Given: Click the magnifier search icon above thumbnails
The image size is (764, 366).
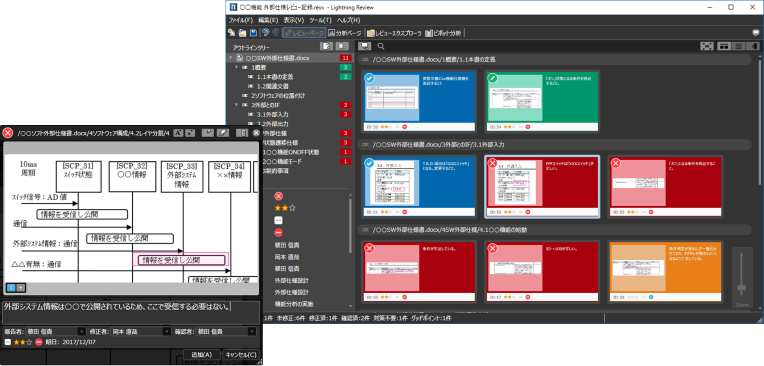Looking at the screenshot, I should [x=381, y=46].
